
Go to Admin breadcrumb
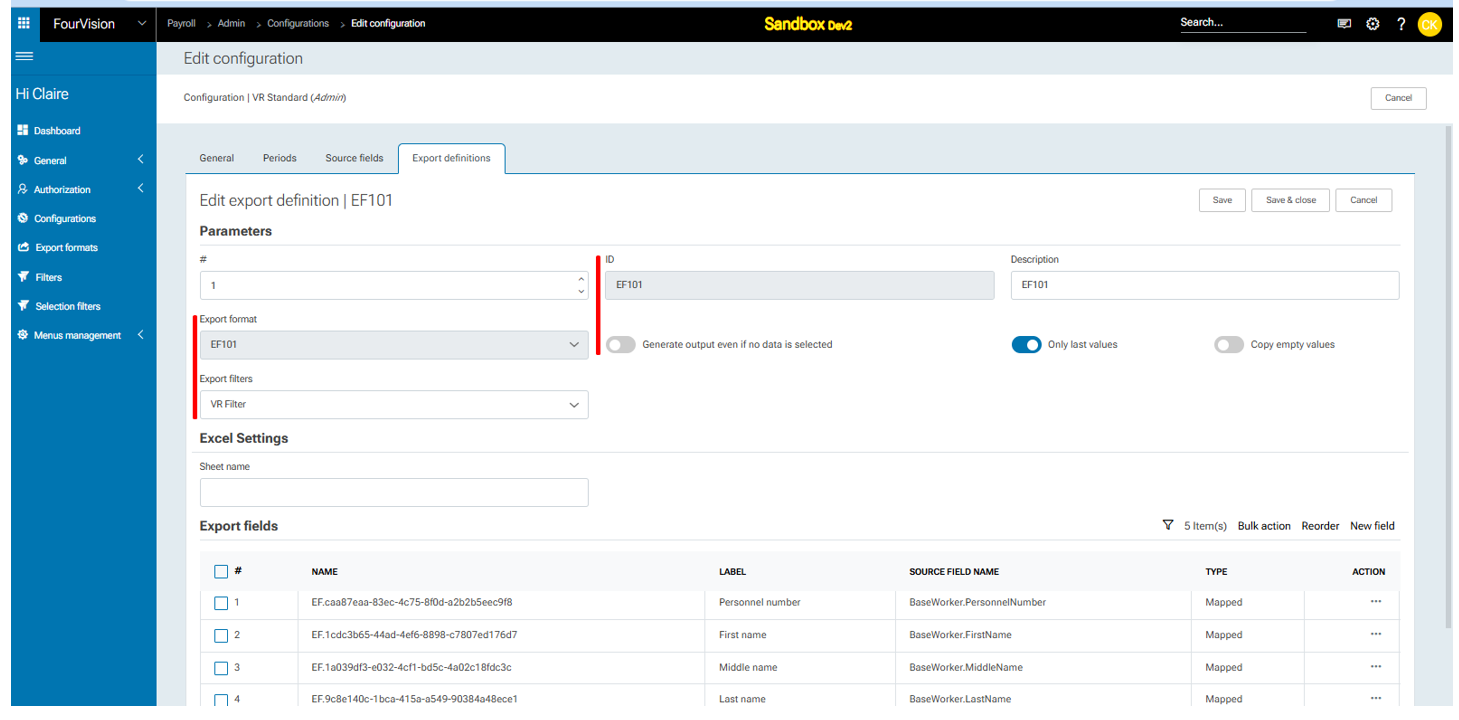(231, 23)
